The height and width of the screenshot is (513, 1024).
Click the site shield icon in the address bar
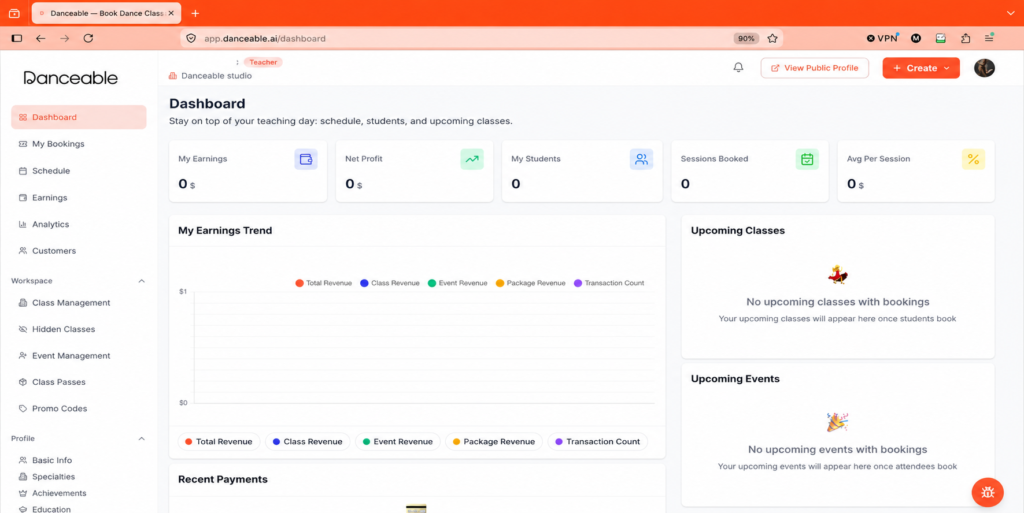tap(191, 39)
